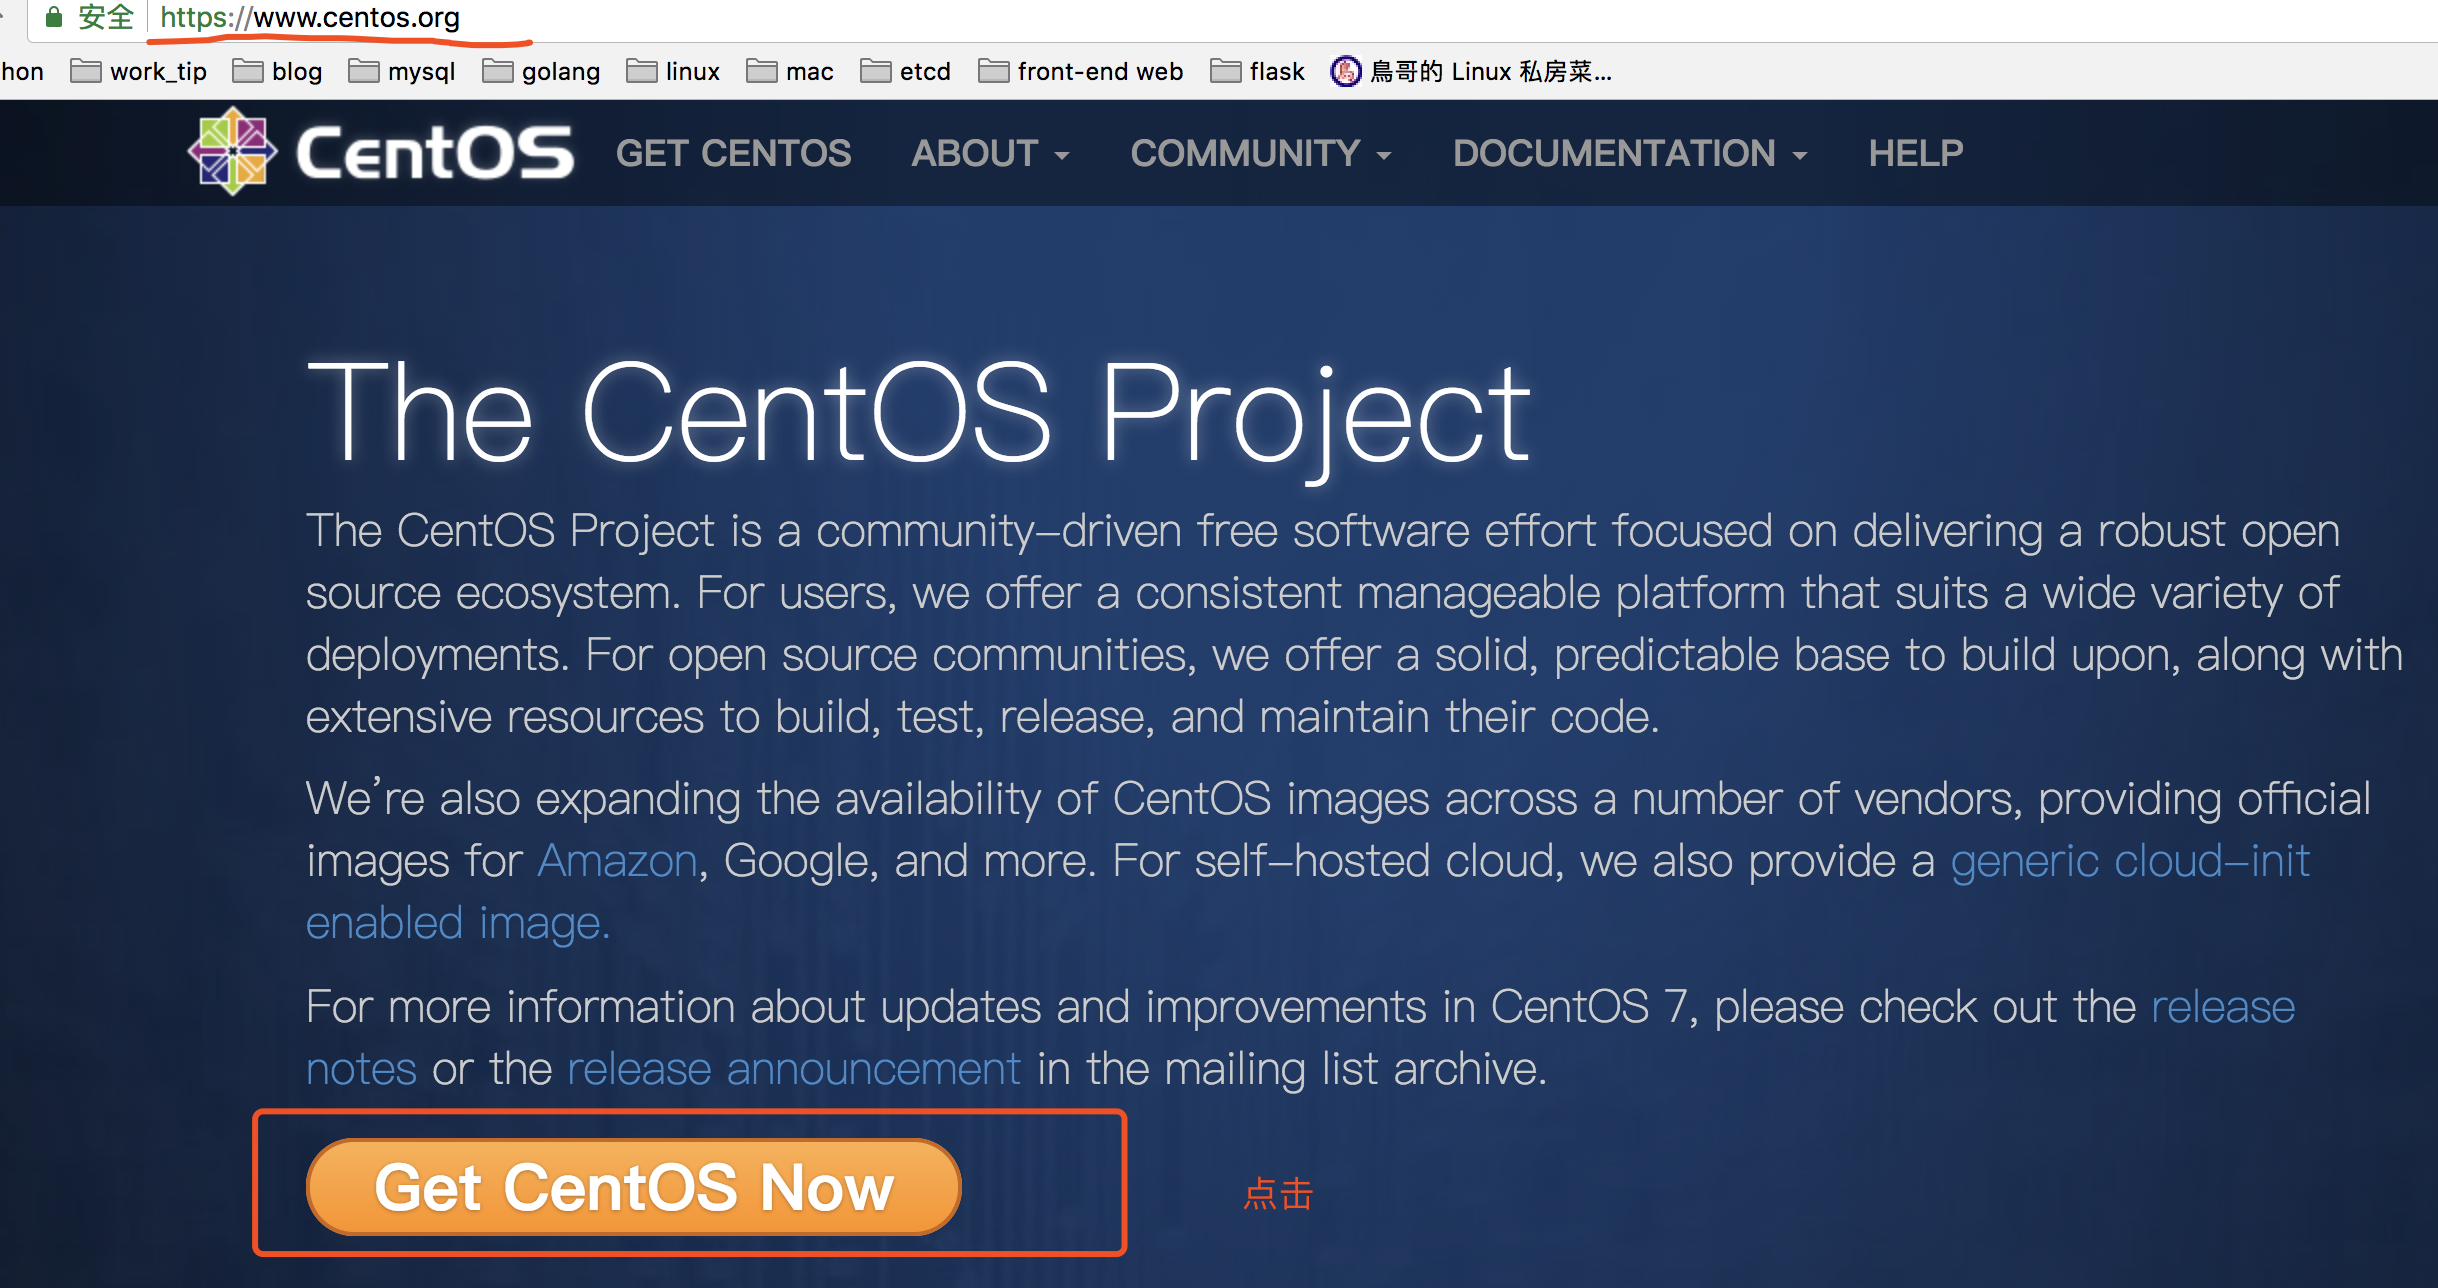Viewport: 2438px width, 1288px height.
Task: Expand the COMMUNITY dropdown menu
Action: click(x=1260, y=153)
